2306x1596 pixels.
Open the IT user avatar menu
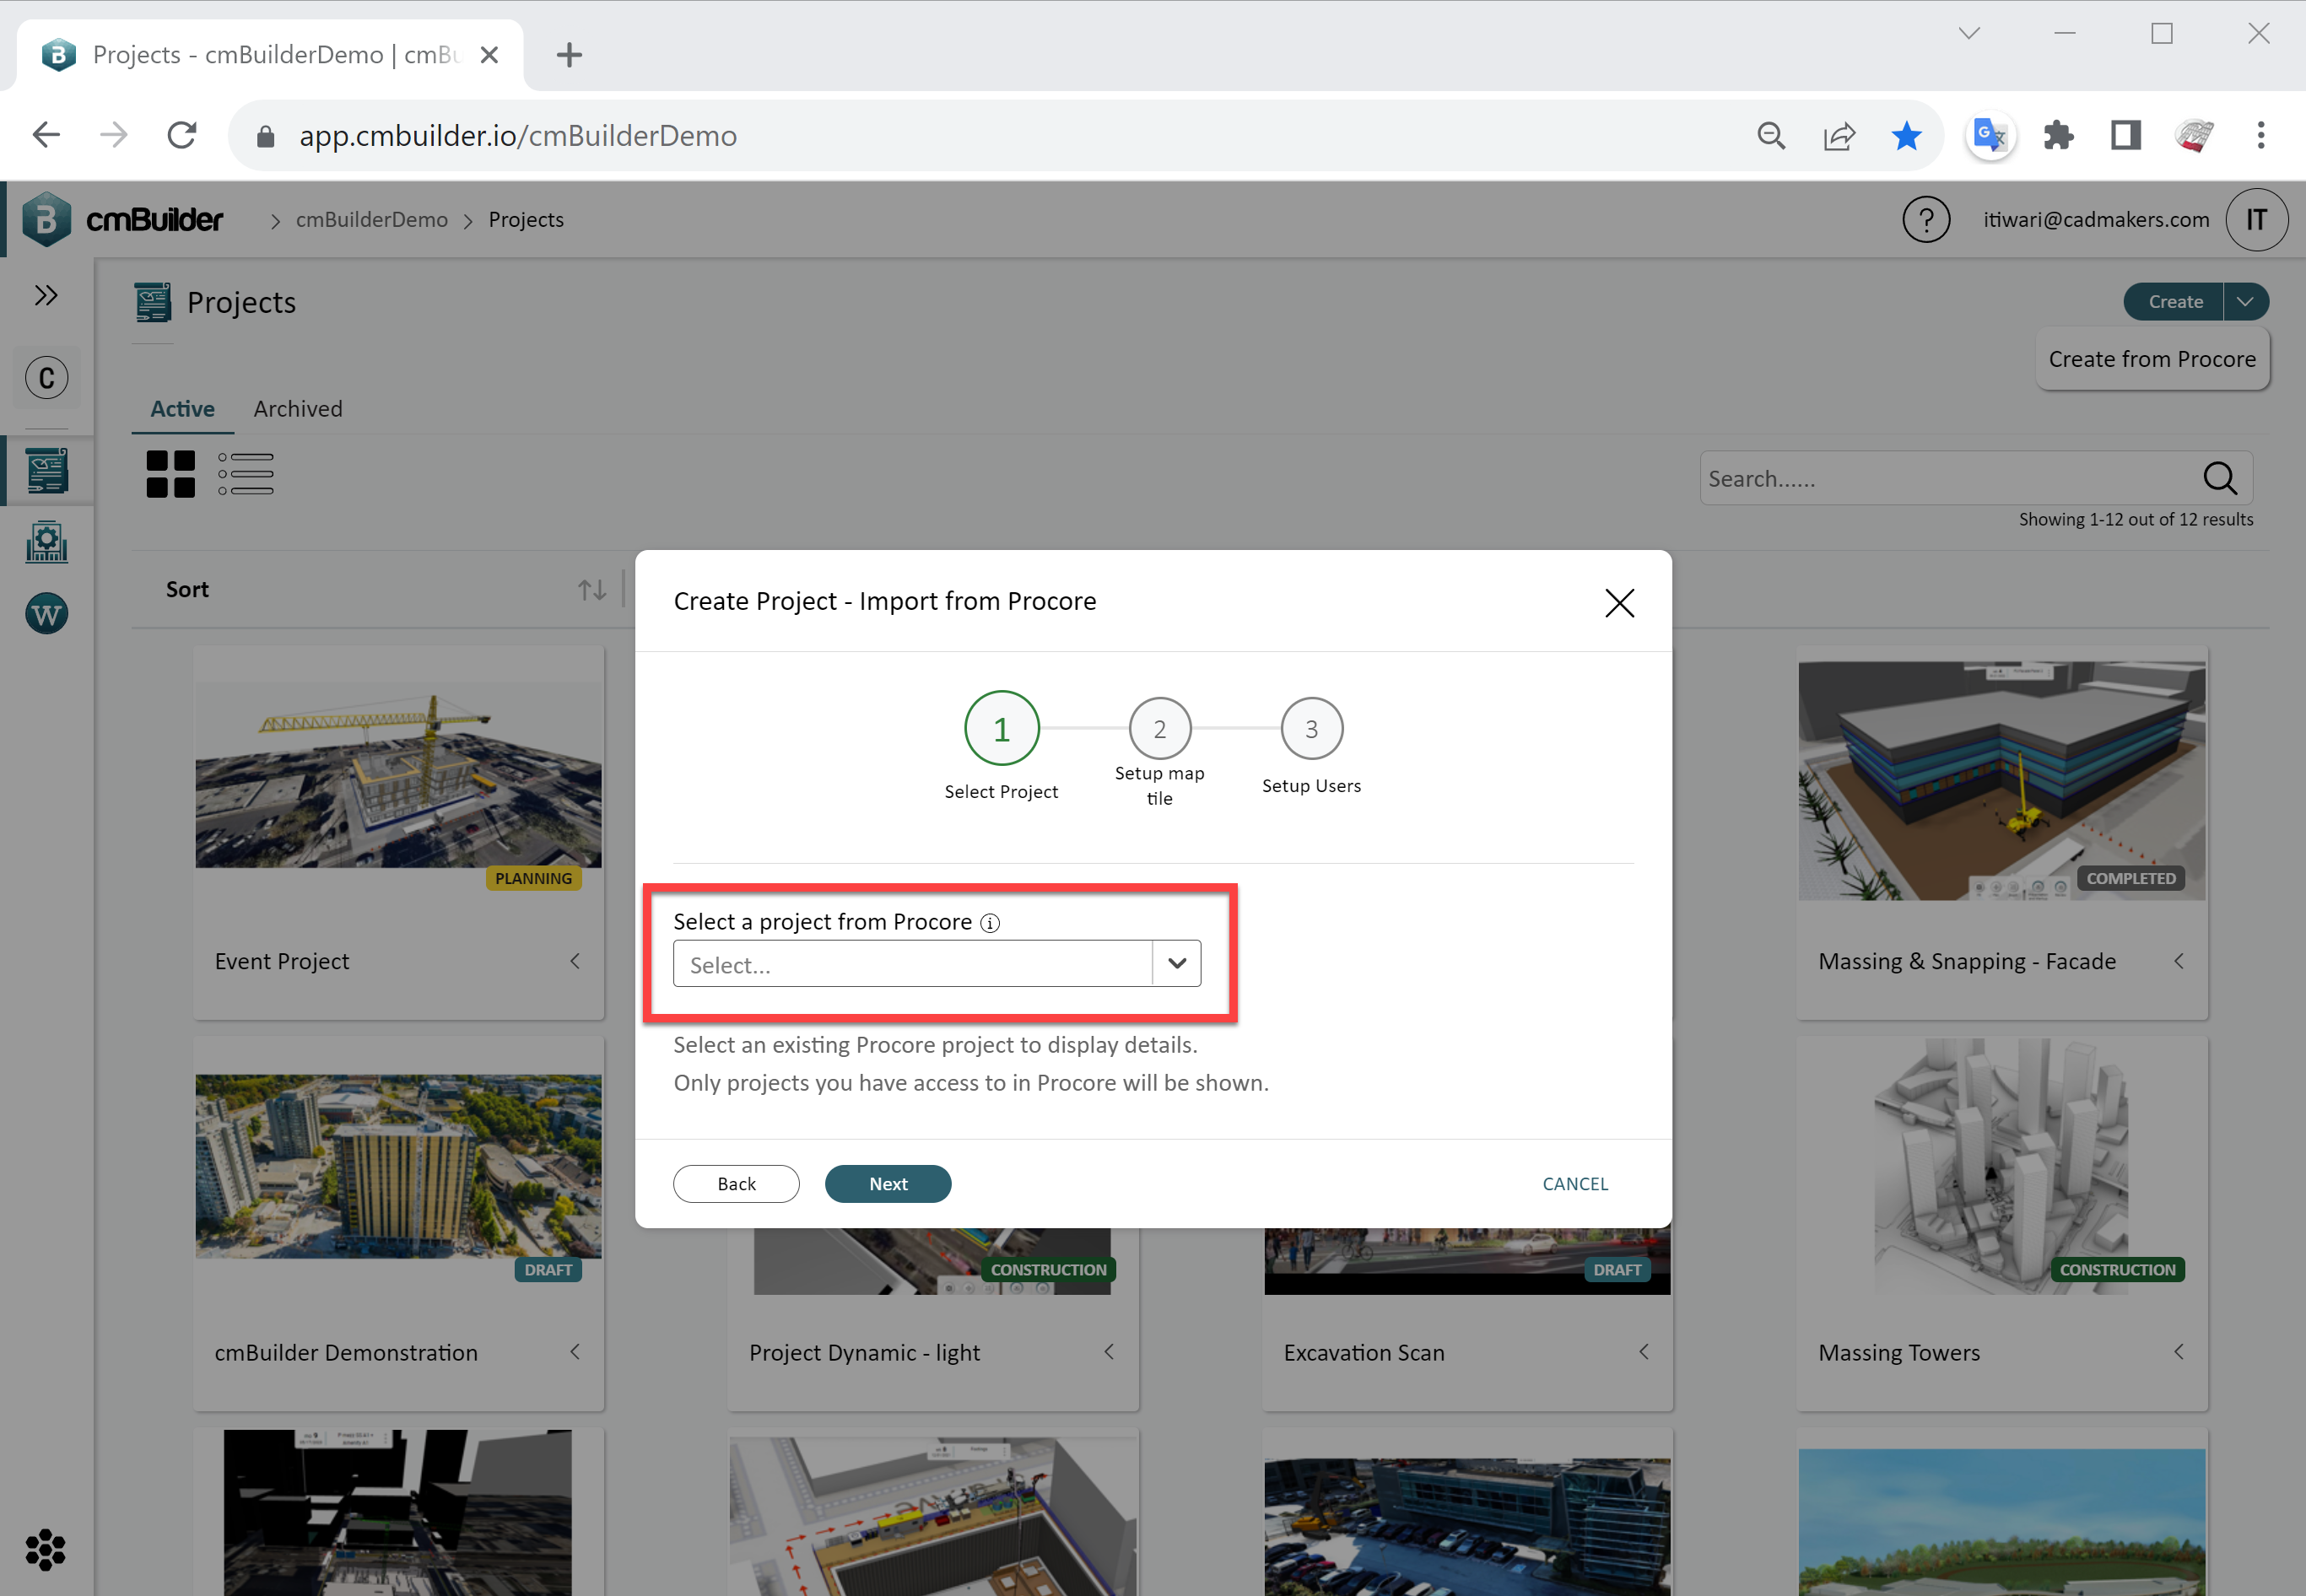2256,219
